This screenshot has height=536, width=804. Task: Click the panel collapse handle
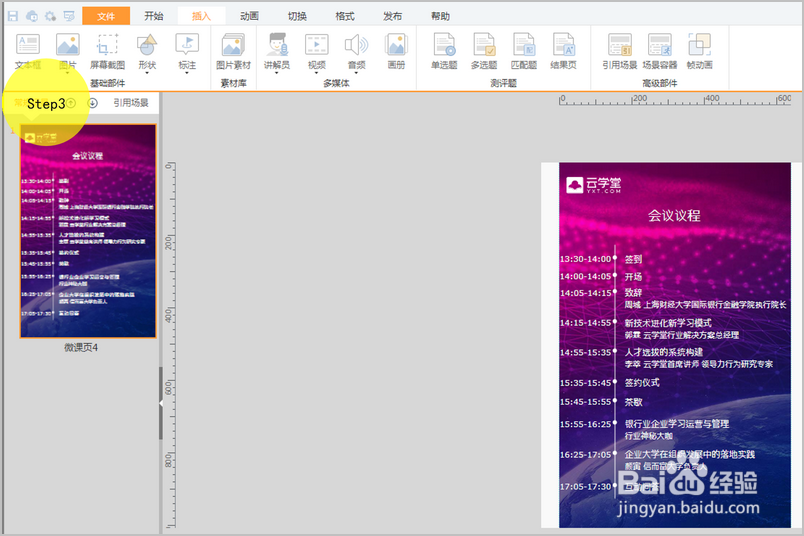[160, 403]
